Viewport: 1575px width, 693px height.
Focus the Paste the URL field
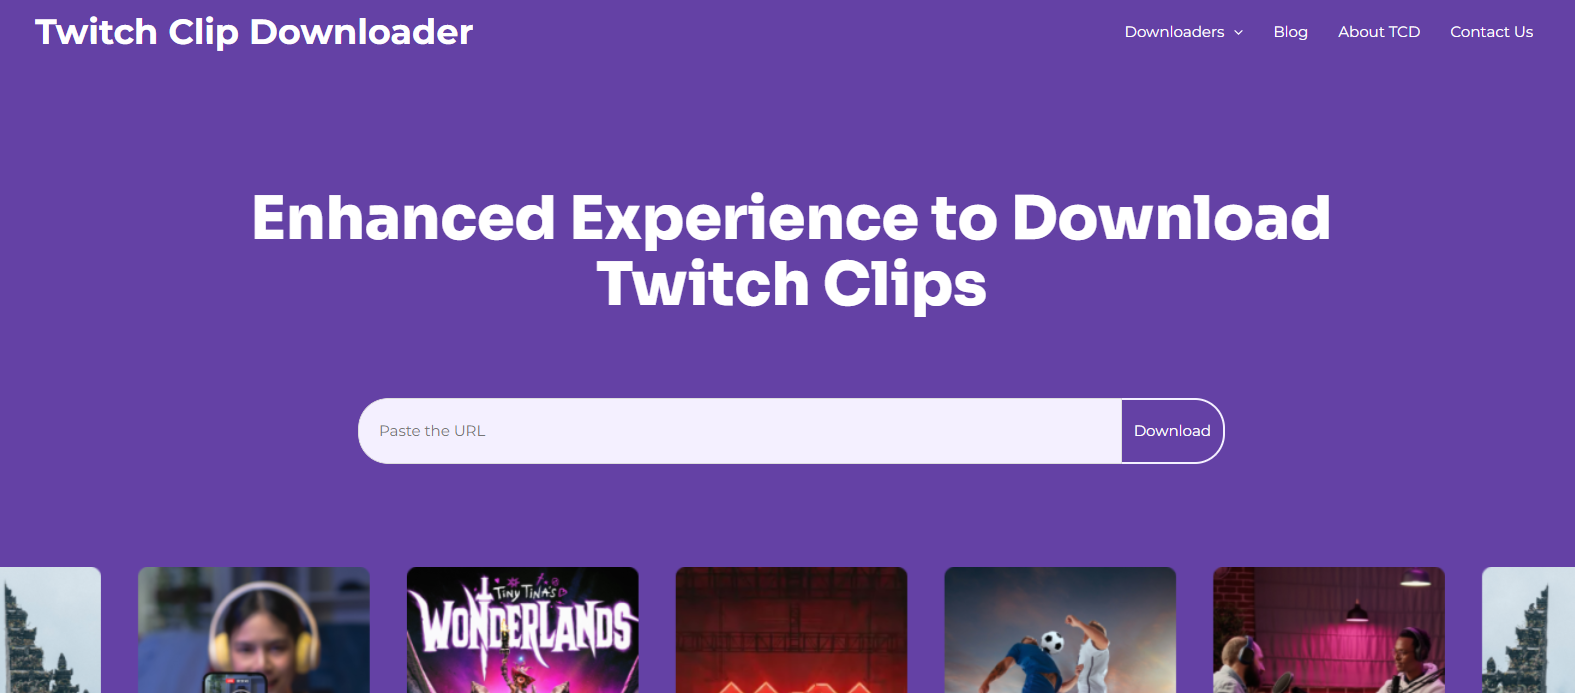(x=740, y=431)
